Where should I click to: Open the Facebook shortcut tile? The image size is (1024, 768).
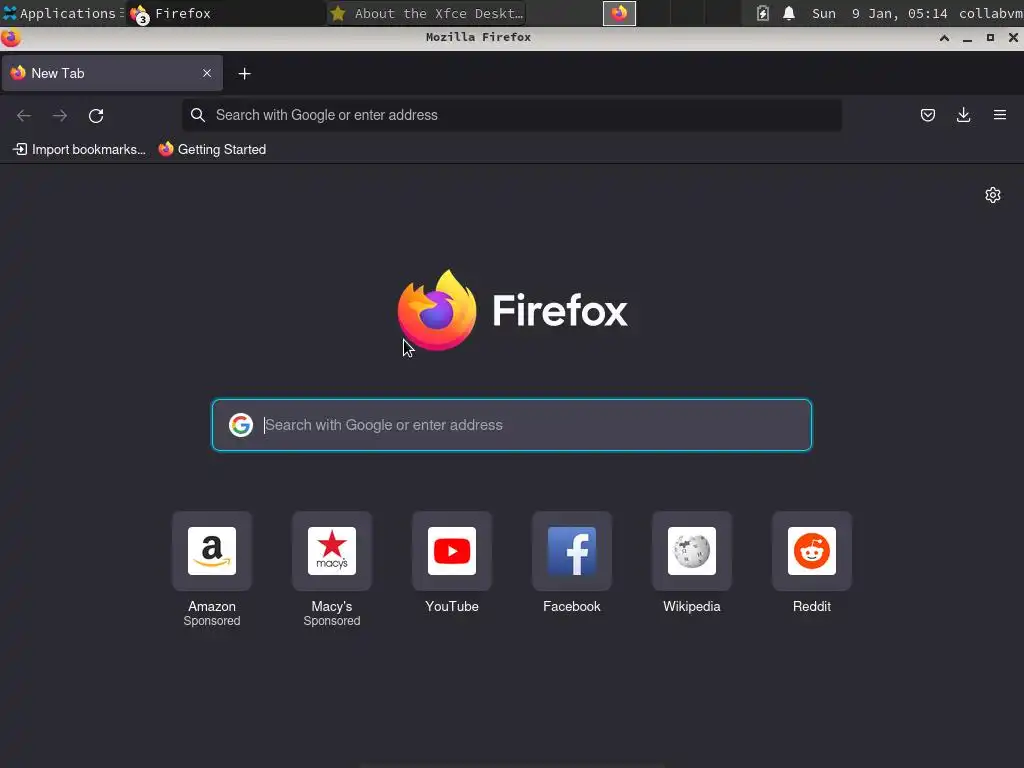[571, 551]
